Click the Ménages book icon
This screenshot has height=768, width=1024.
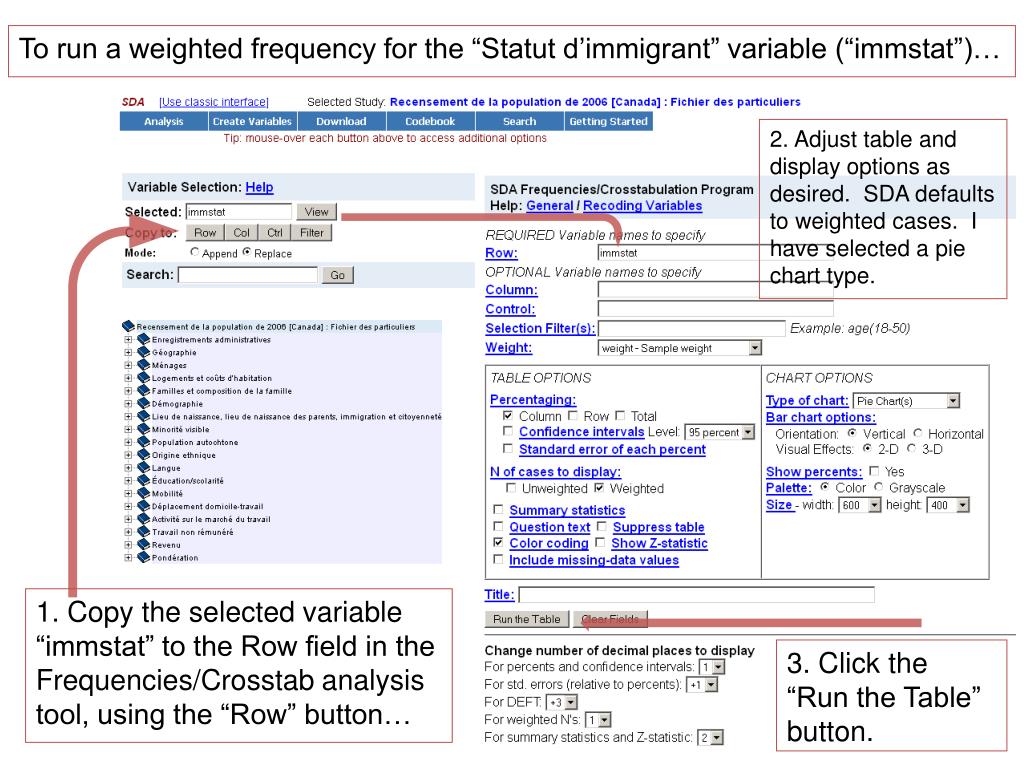coord(144,365)
